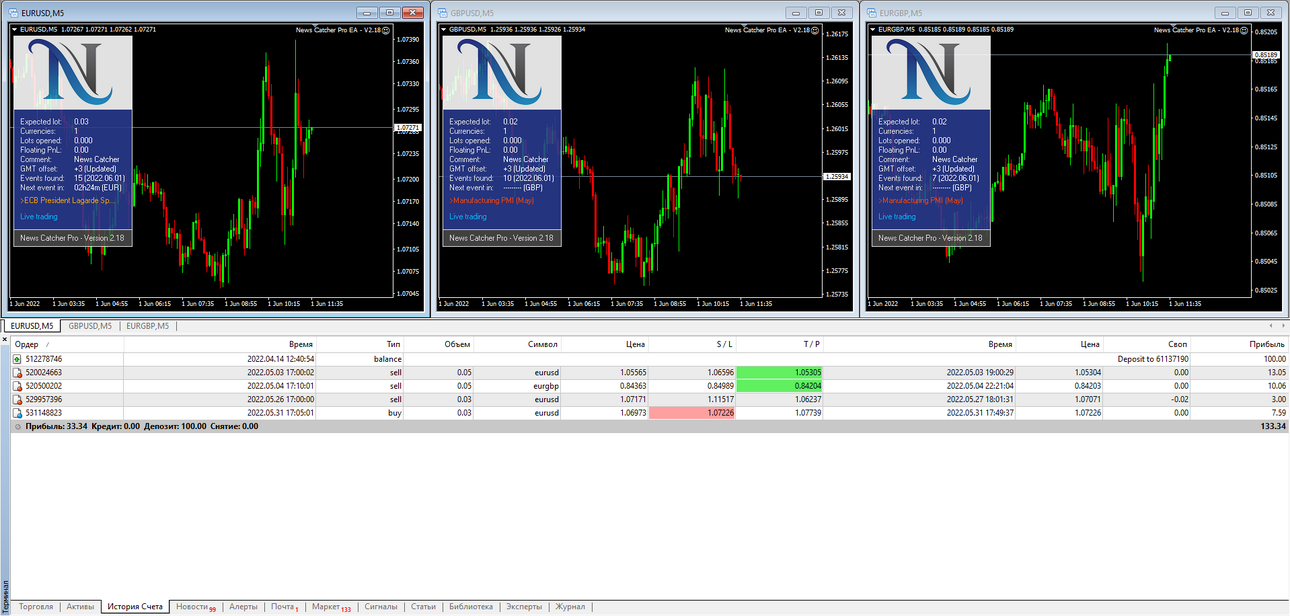1290x616 pixels.
Task: Open the Почта tab
Action: click(x=284, y=606)
